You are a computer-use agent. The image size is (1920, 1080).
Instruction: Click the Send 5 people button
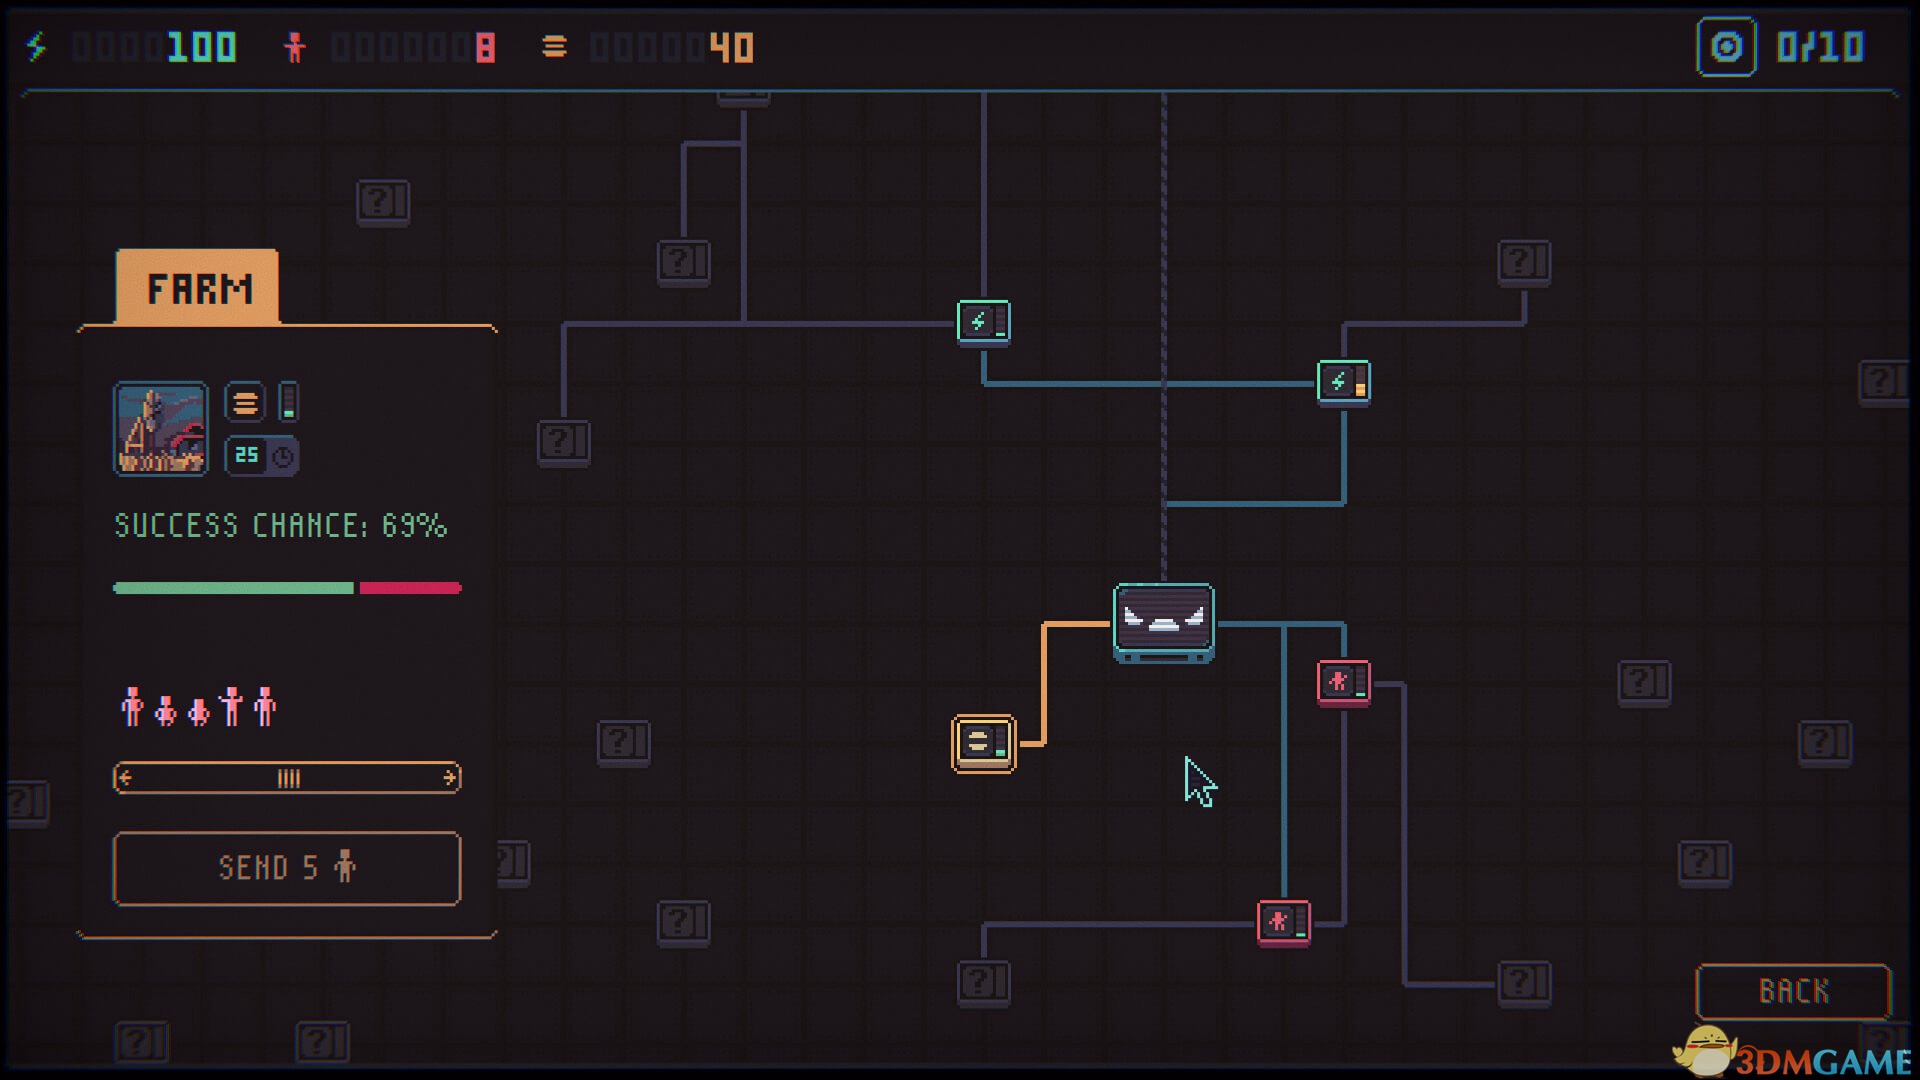tap(287, 868)
